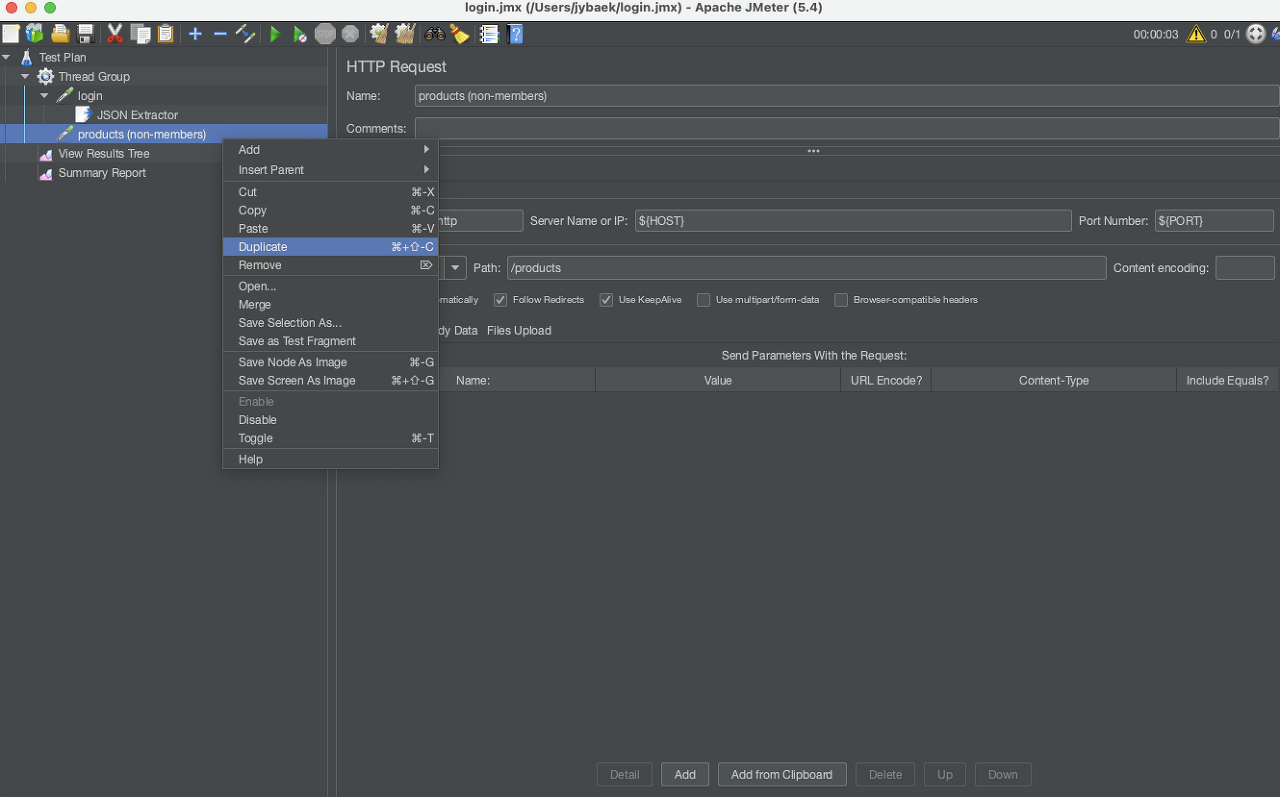Click the clipboard Paste toolbar icon

click(166, 34)
